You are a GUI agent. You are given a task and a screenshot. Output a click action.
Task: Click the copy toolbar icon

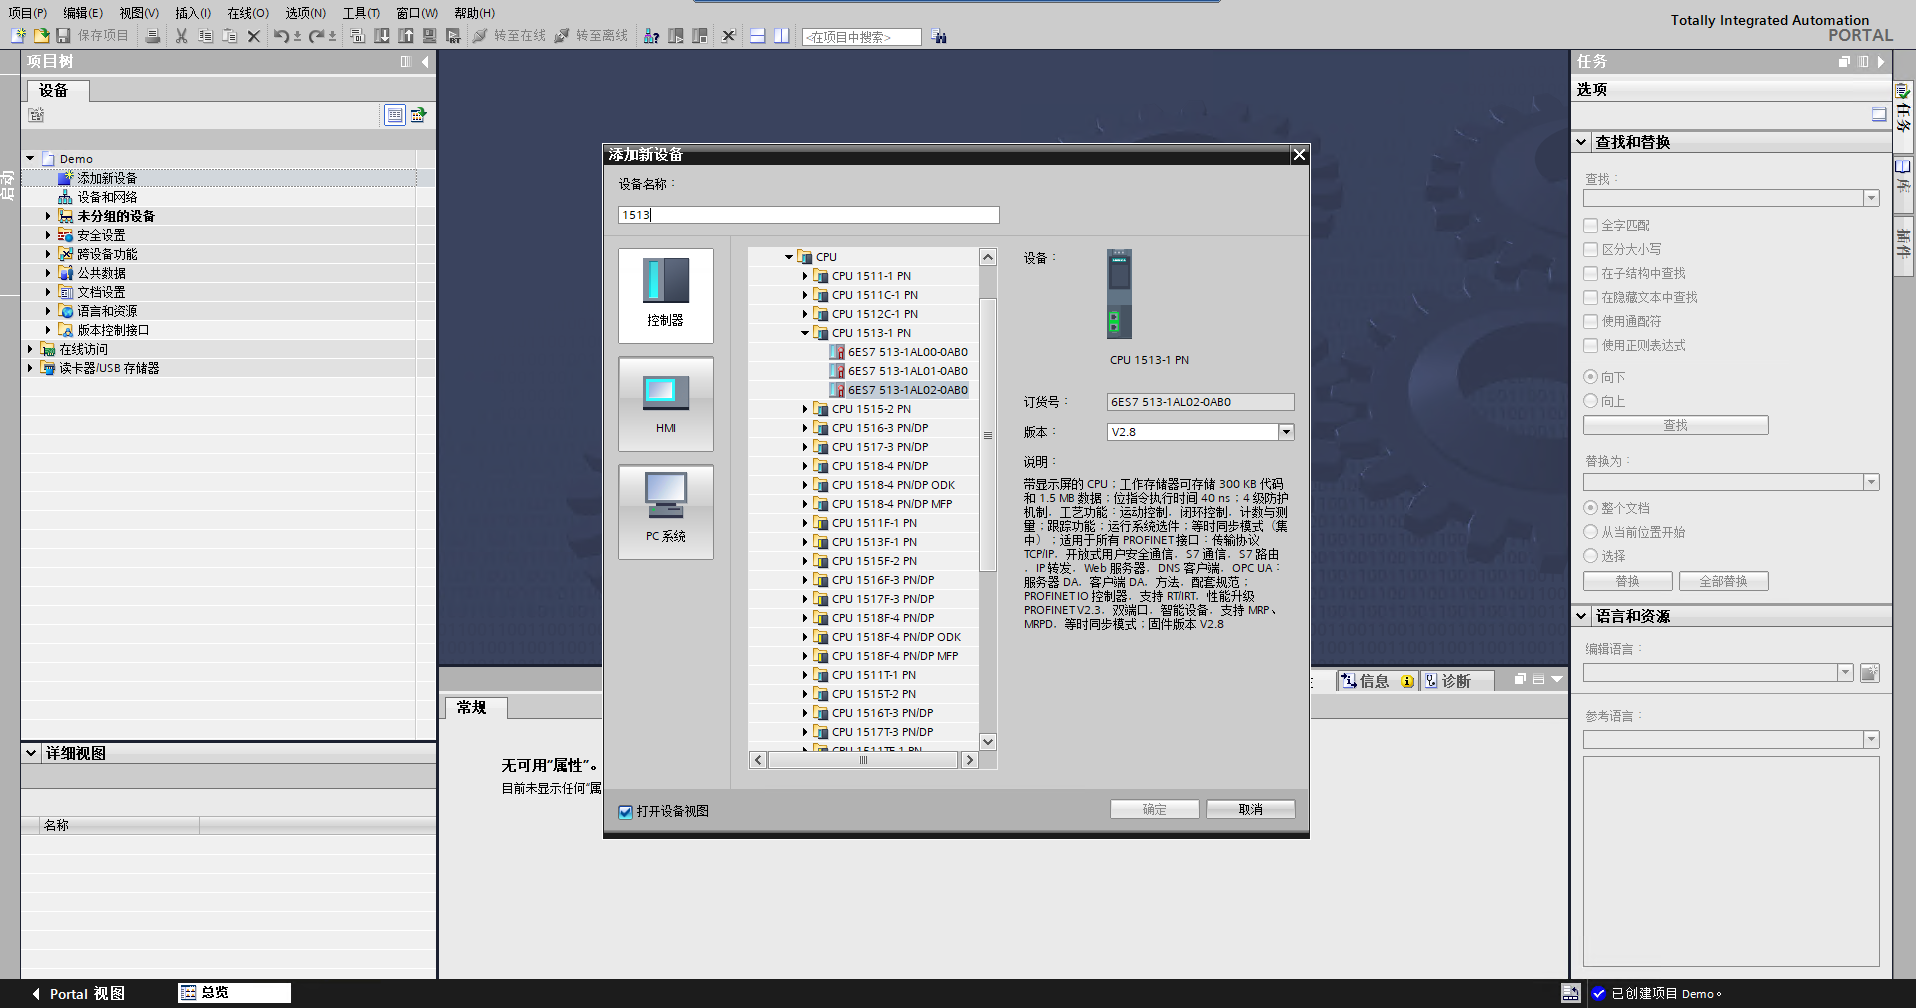(205, 36)
